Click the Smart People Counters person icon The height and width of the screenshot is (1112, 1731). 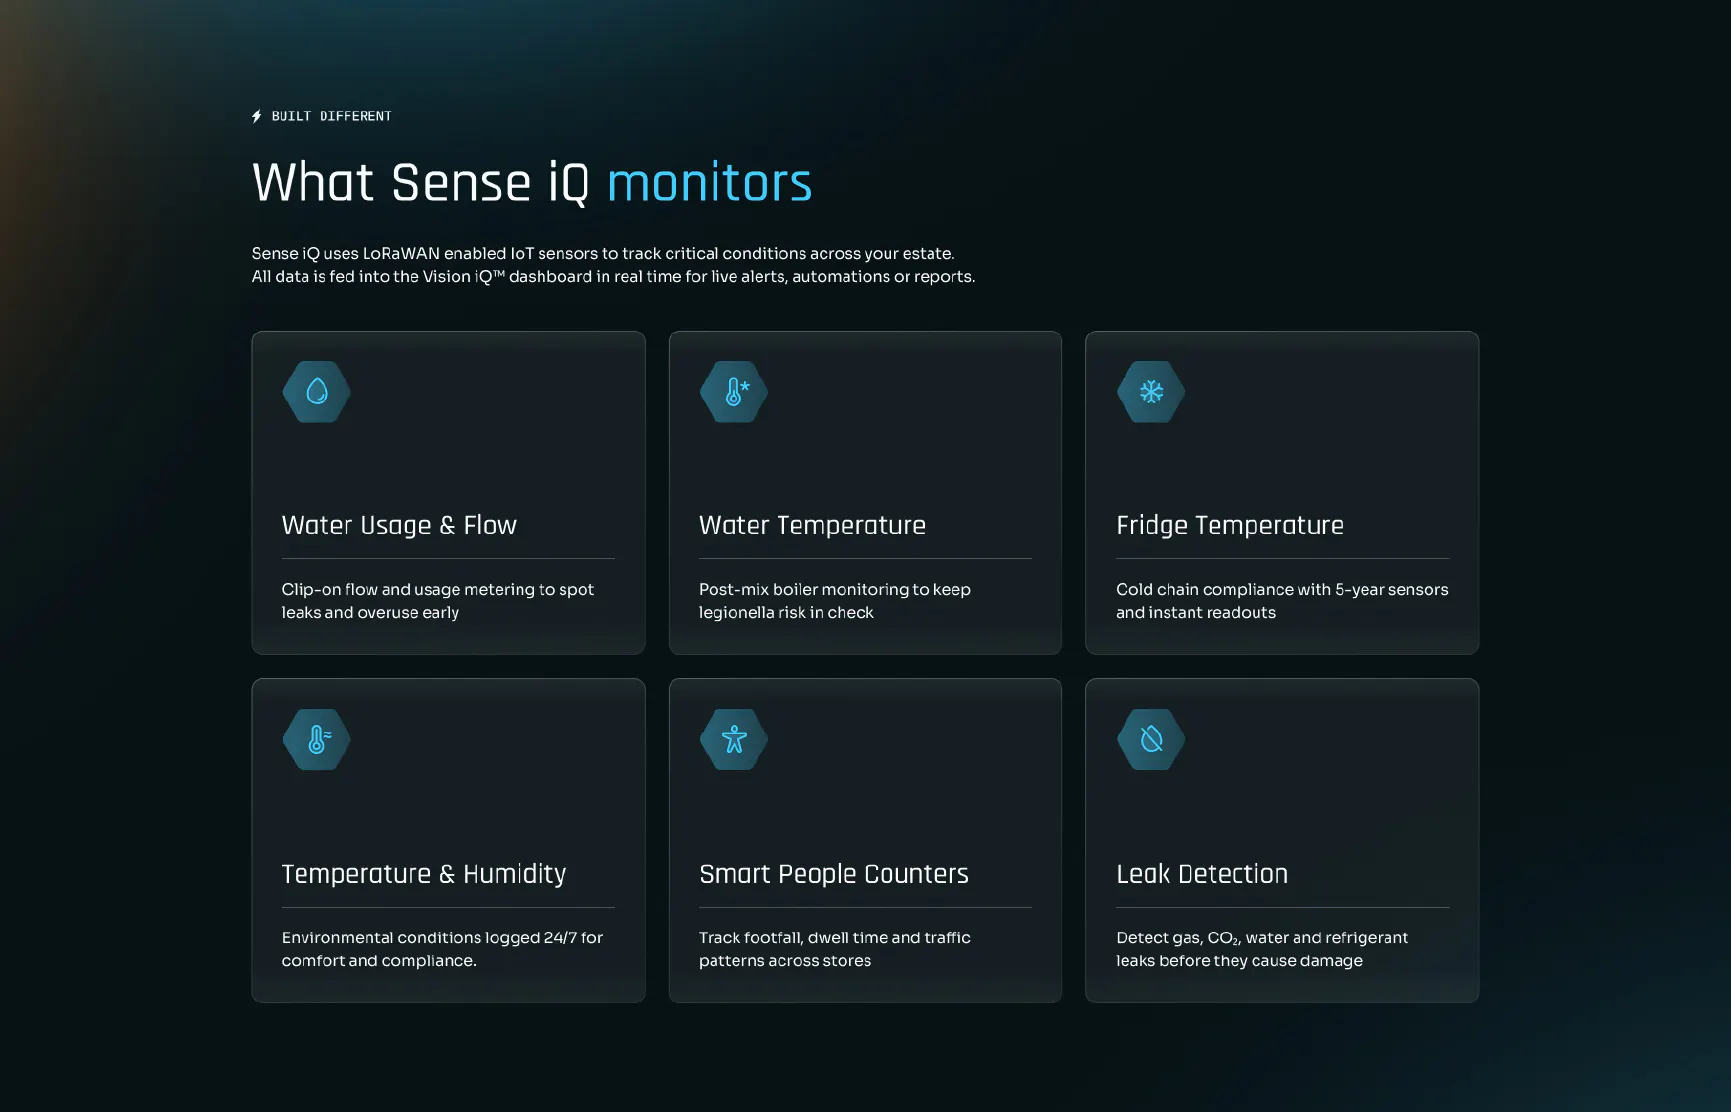pos(733,740)
